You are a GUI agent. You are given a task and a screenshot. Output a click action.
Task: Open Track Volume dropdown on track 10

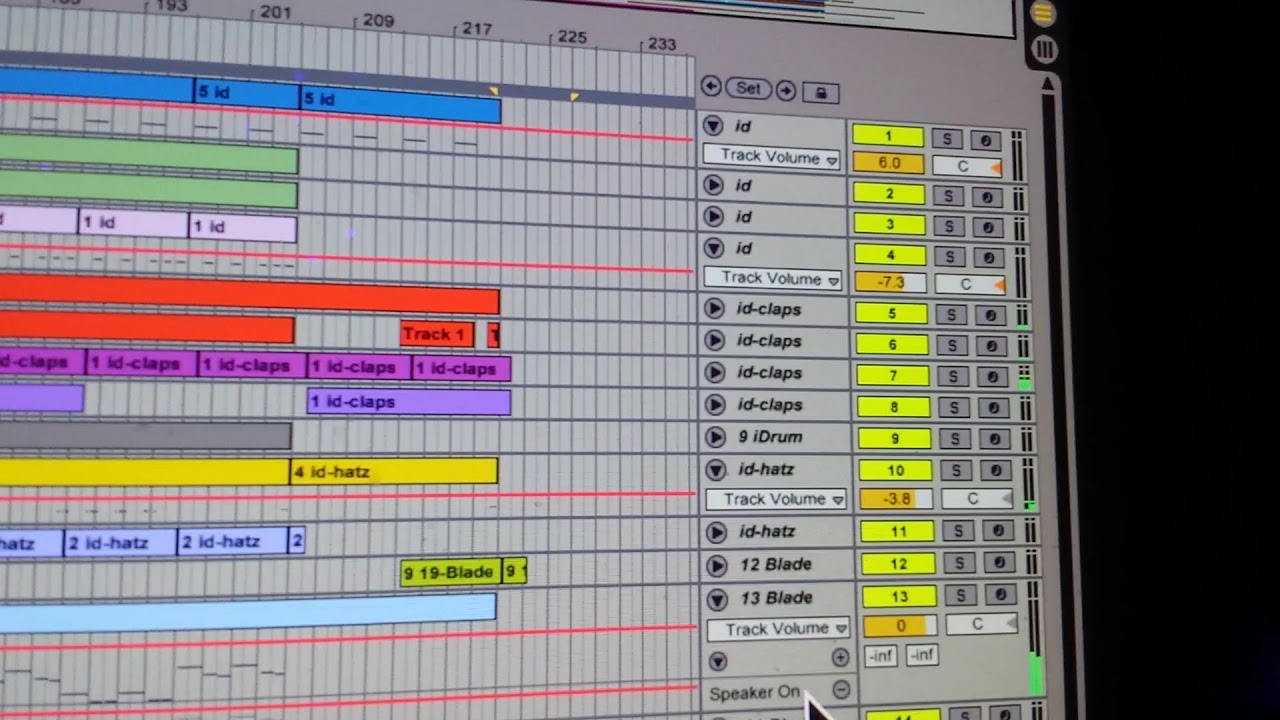[x=776, y=498]
